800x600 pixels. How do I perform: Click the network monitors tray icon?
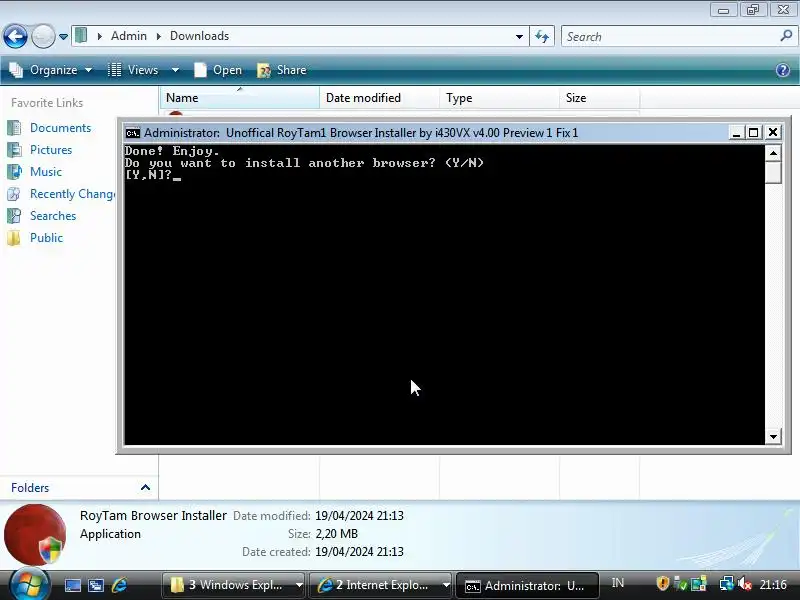point(727,583)
